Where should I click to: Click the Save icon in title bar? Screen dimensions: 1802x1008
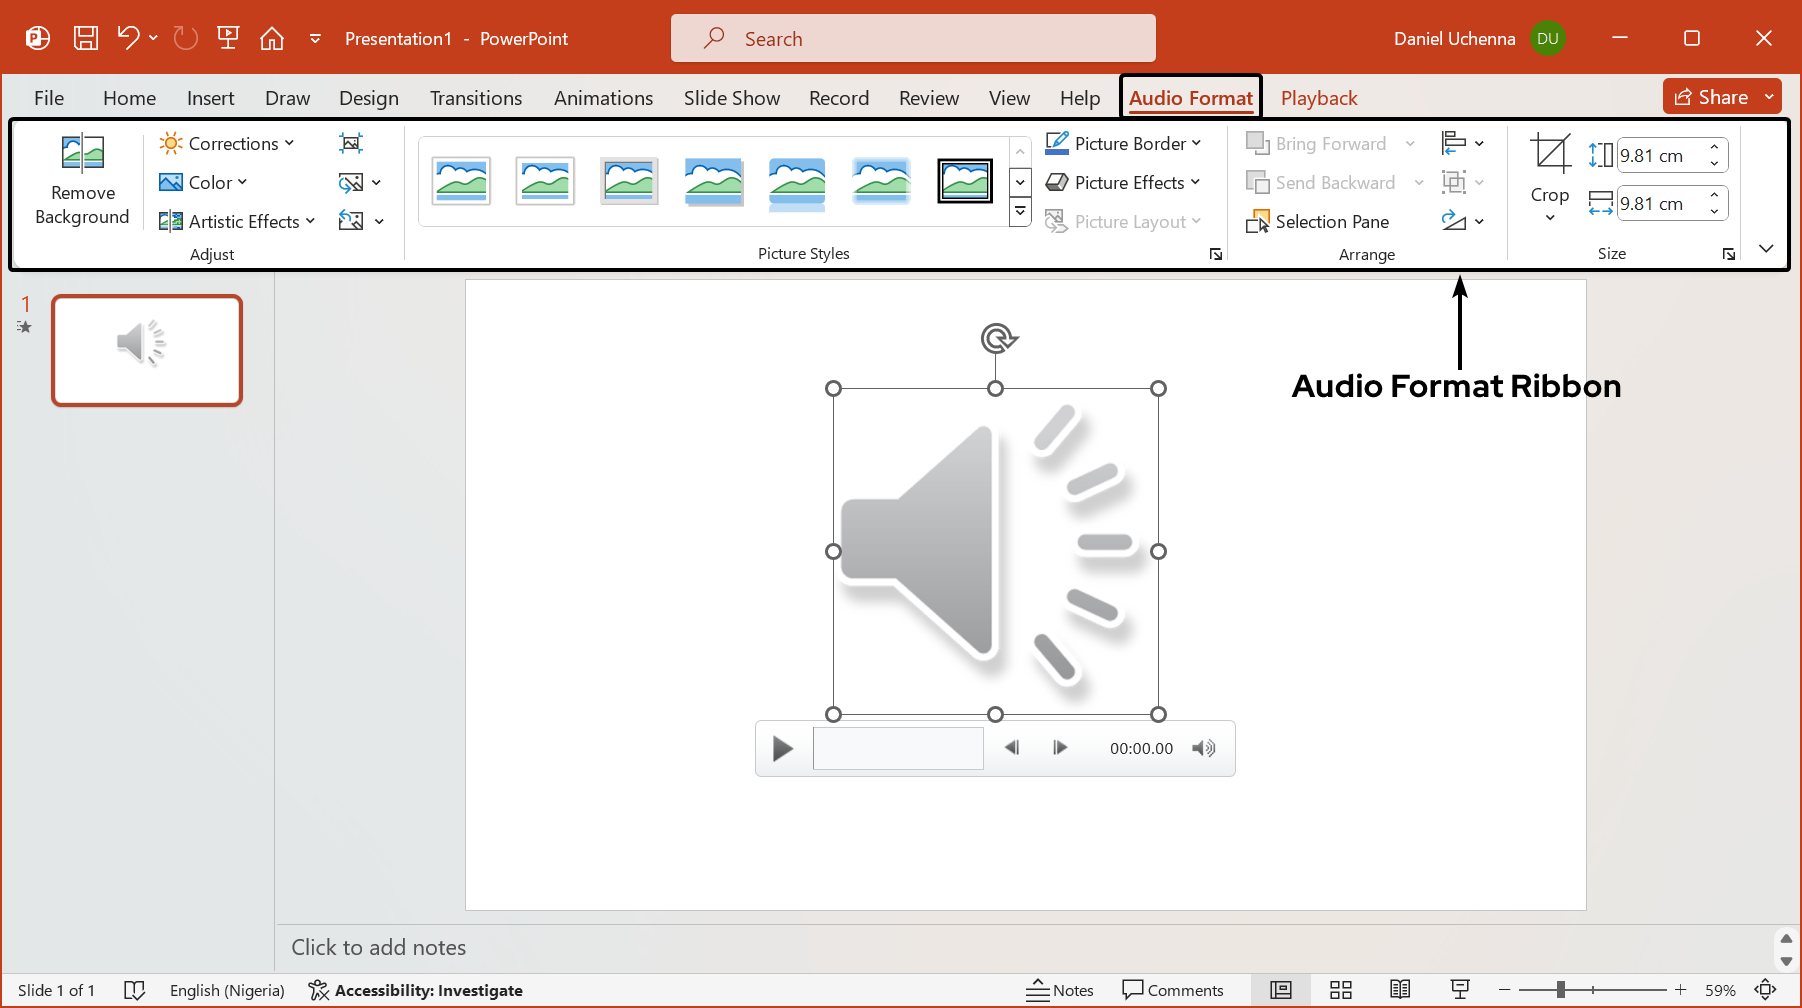[86, 39]
